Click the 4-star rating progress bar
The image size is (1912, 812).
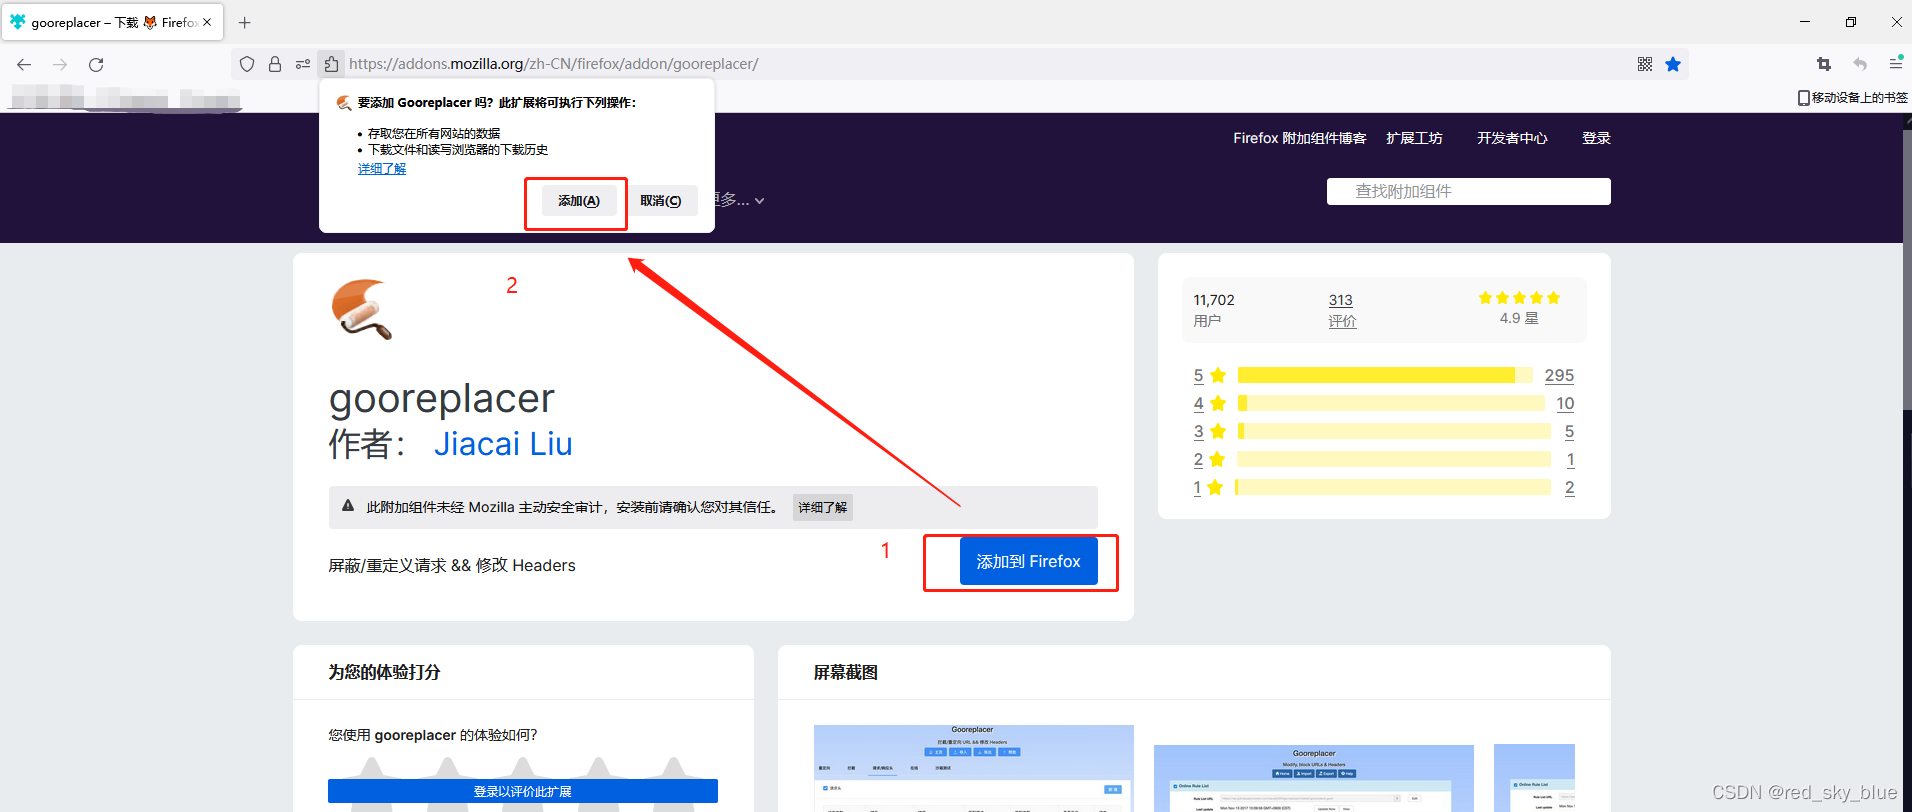coord(1391,403)
